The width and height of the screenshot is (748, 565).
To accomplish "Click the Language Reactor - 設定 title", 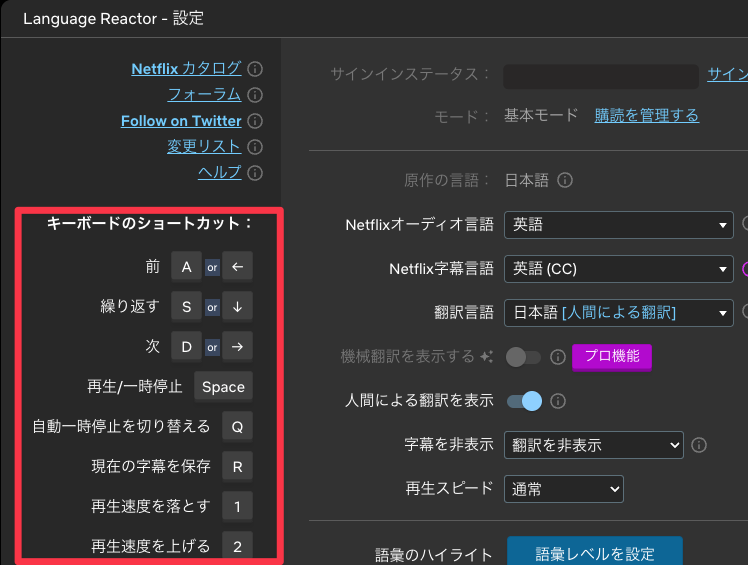I will point(114,19).
